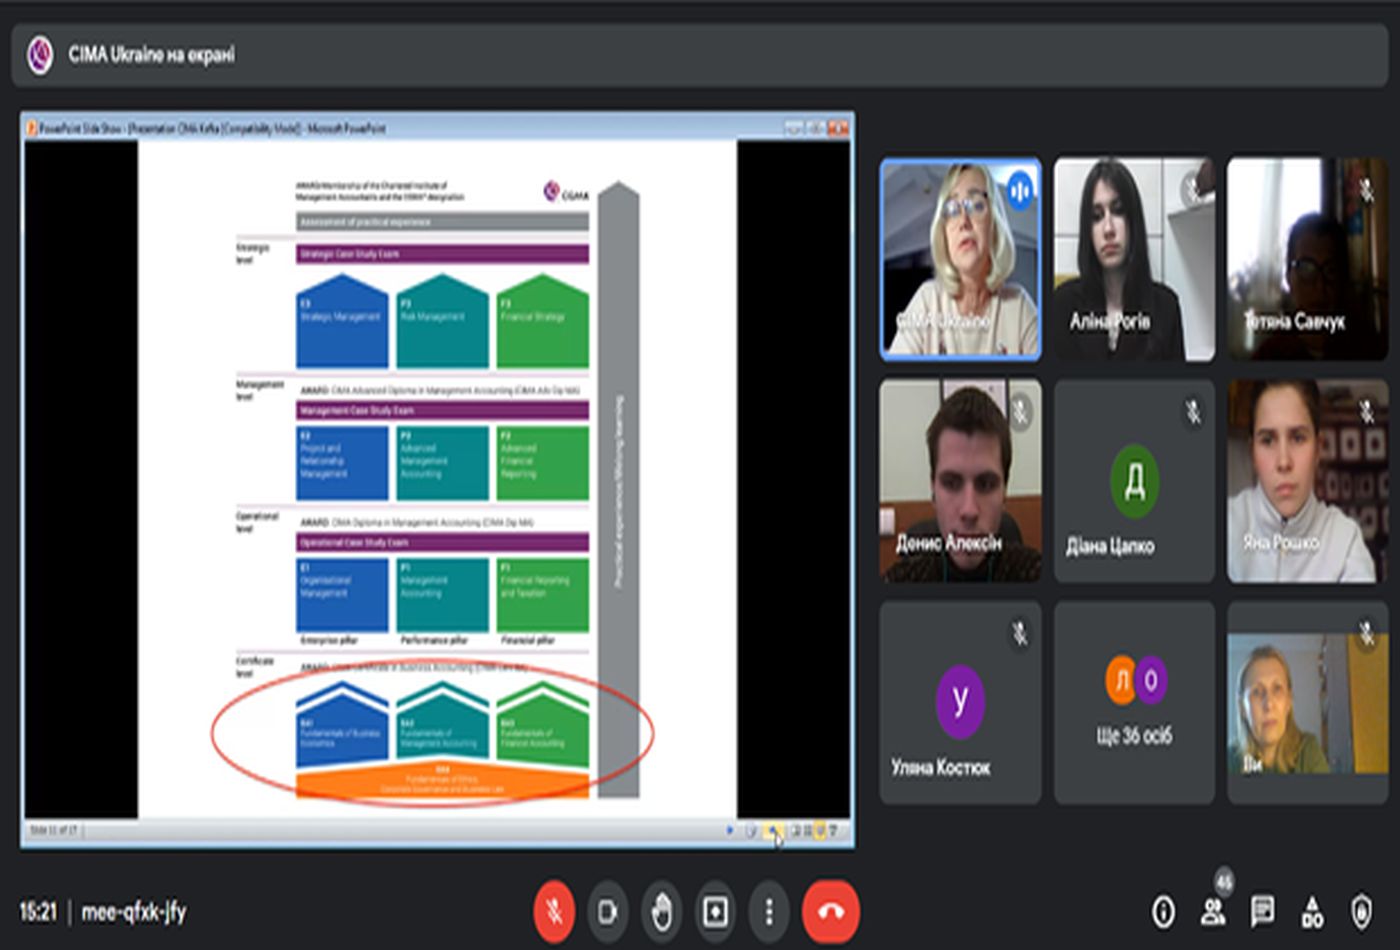Screen dimensions: 1400x950
Task: Click the green F2 Advanced Financial Reporting box
Action: pos(543,463)
